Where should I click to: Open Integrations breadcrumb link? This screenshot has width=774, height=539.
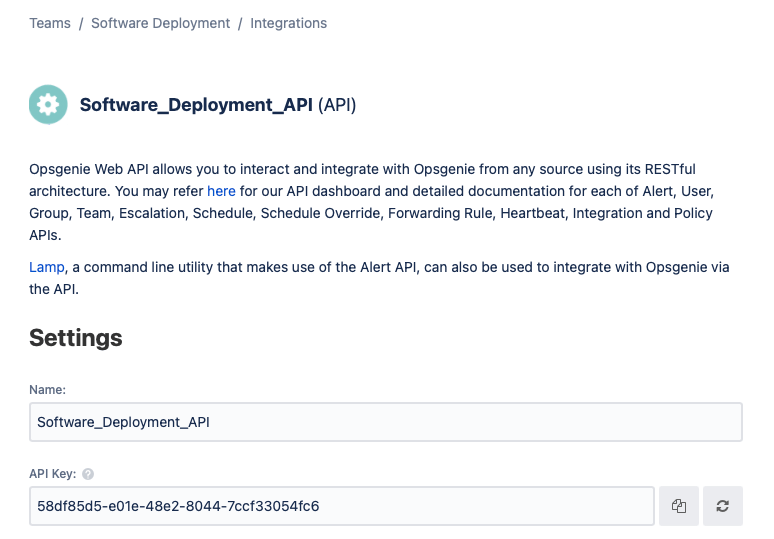coord(288,23)
